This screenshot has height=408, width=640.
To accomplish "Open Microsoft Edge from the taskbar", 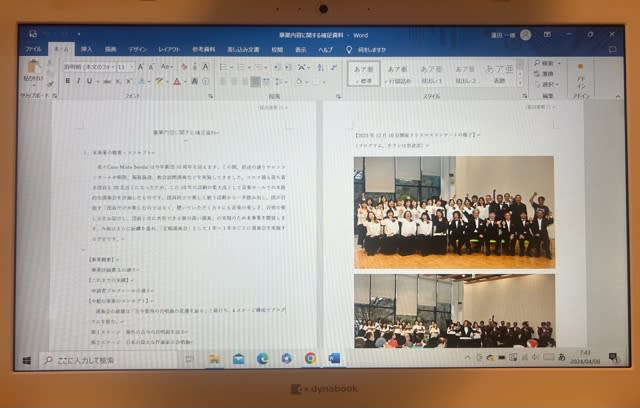I will click(262, 359).
